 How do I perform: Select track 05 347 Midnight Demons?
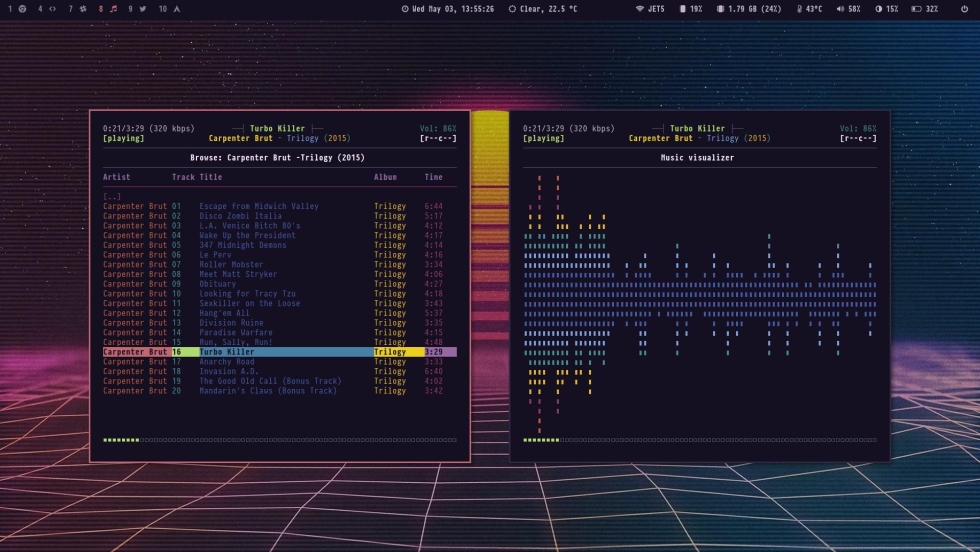[280, 245]
